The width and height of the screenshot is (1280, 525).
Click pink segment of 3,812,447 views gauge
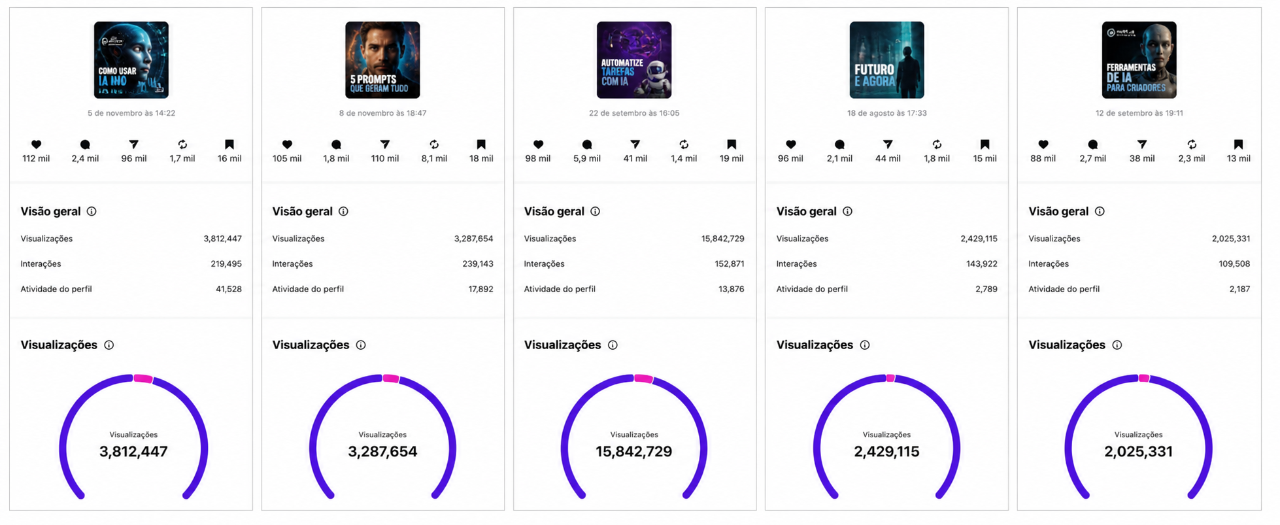click(x=143, y=378)
